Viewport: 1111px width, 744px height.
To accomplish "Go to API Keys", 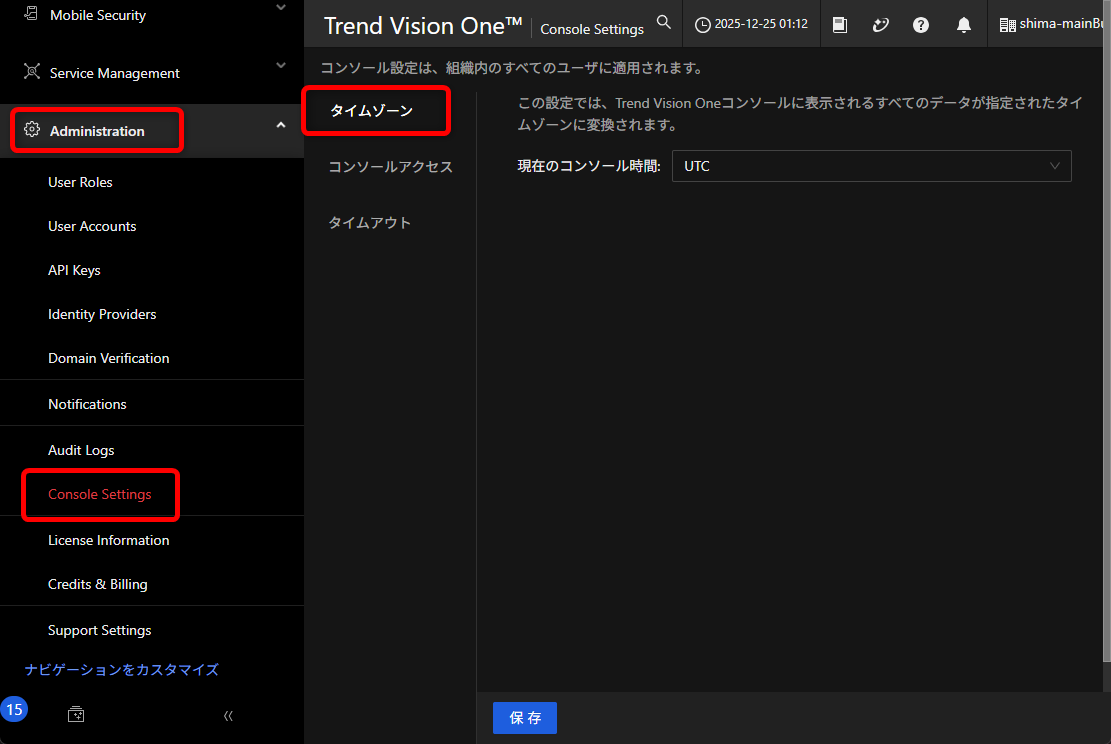I will pyautogui.click(x=74, y=270).
